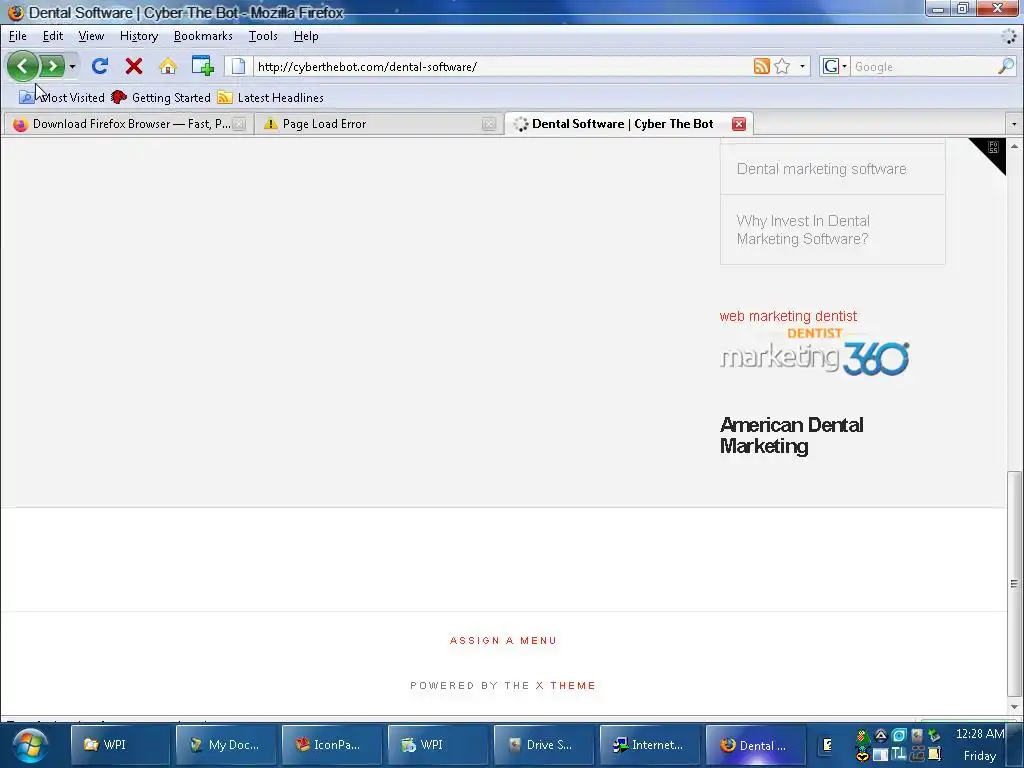The image size is (1024, 768).
Task: Reload the page with the blue refresh icon
Action: coord(99,66)
